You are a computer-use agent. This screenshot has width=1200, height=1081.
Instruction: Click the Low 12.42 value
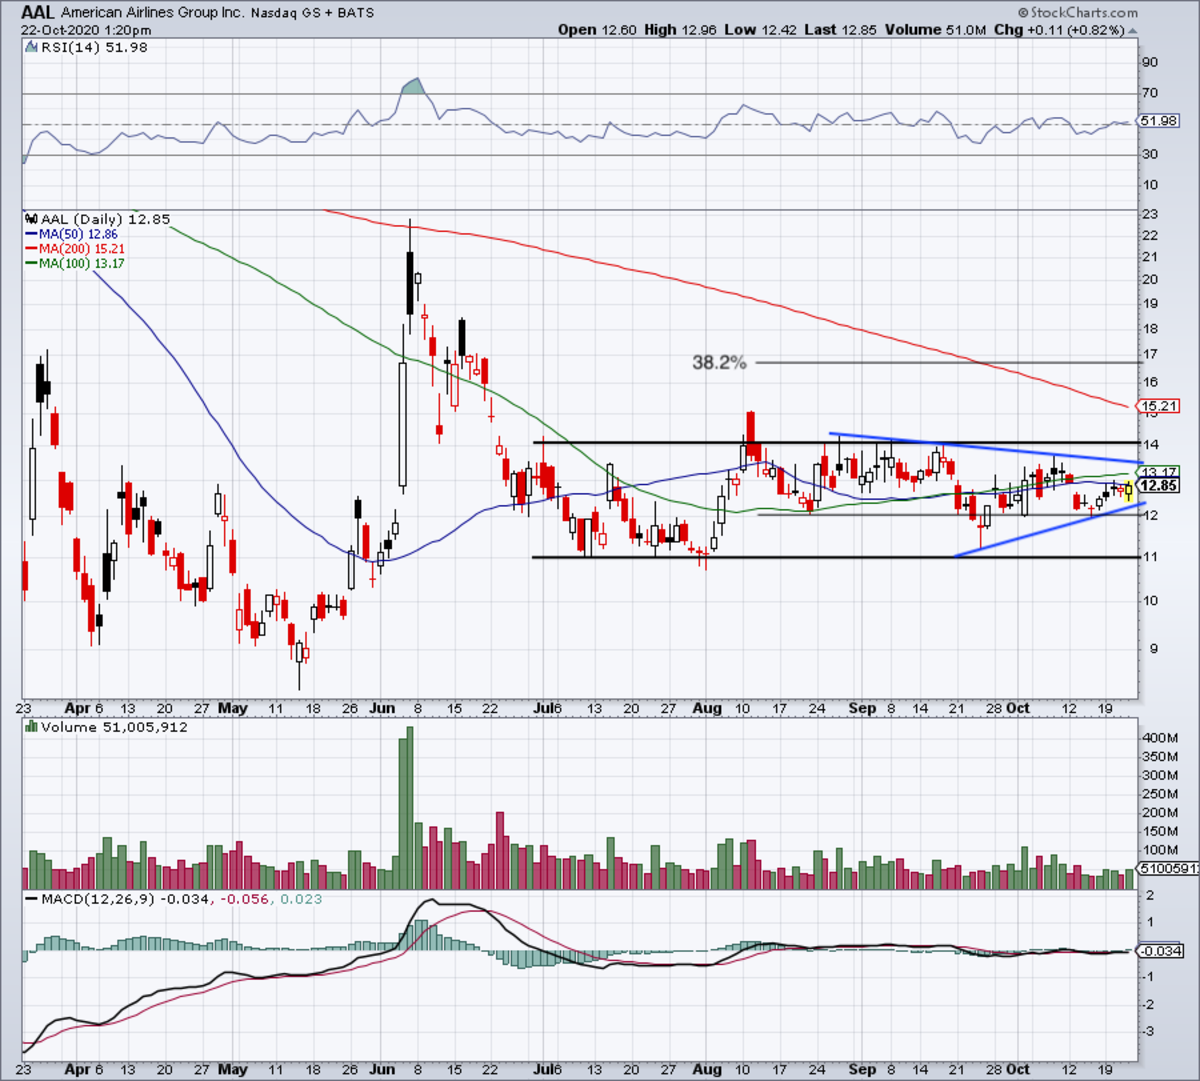pos(759,29)
